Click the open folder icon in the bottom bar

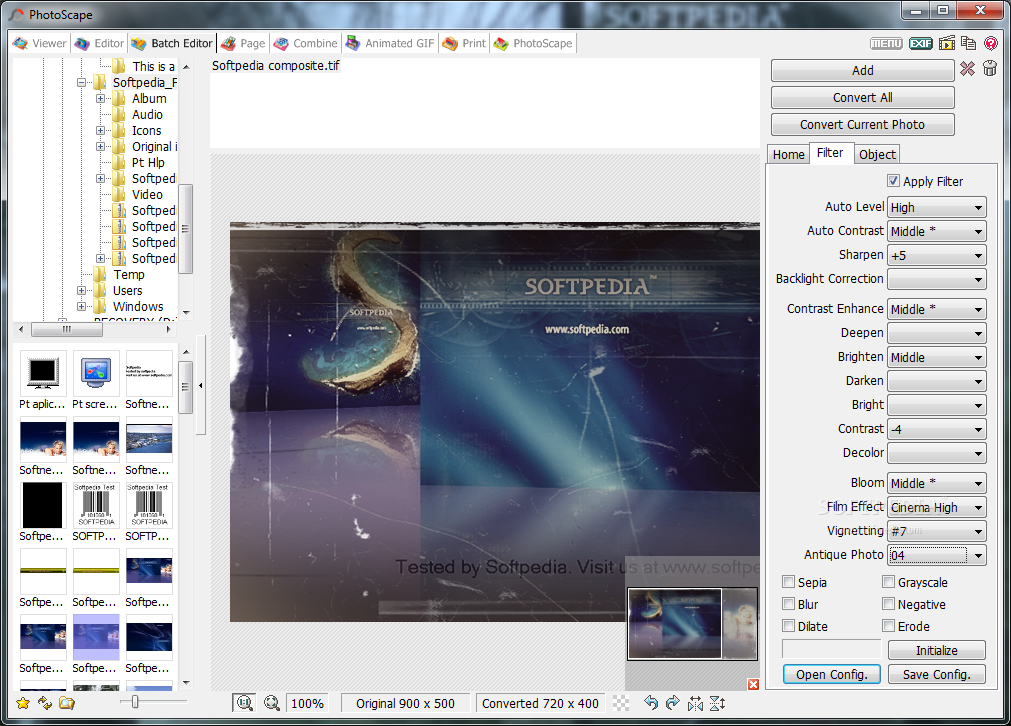[x=67, y=703]
